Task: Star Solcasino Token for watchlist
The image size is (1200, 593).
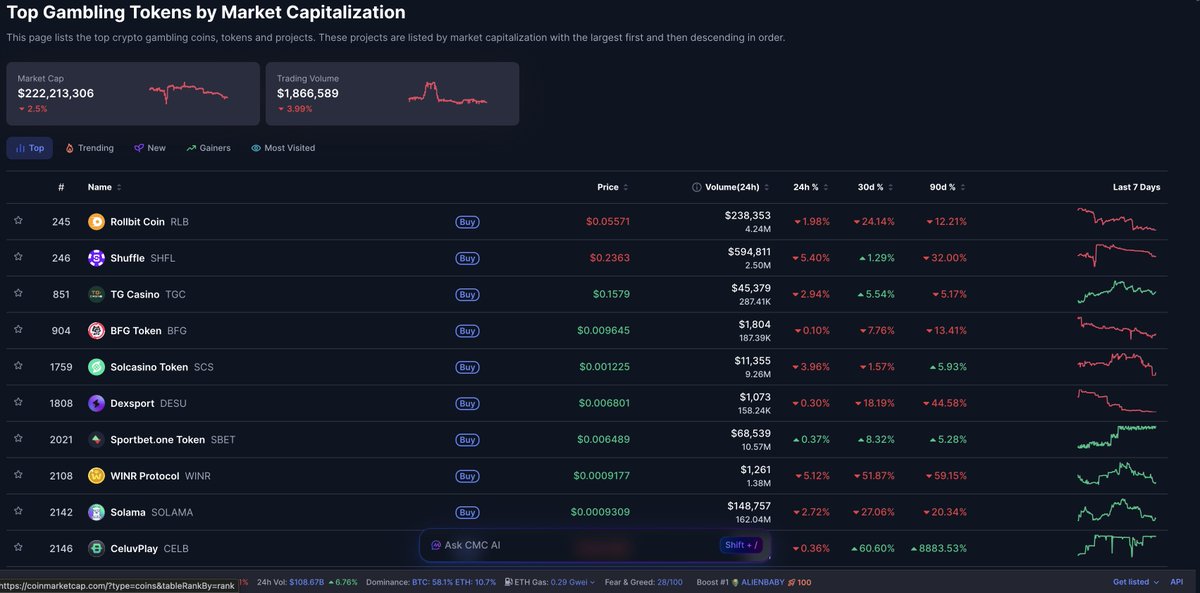Action: click(18, 366)
